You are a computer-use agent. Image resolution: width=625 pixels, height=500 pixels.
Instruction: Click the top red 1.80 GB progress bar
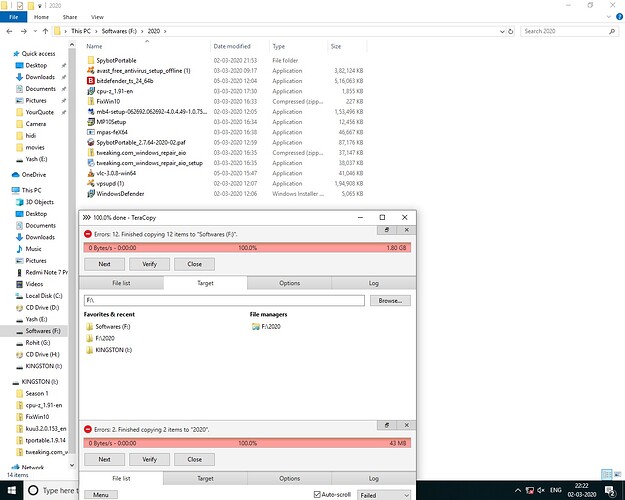247,246
